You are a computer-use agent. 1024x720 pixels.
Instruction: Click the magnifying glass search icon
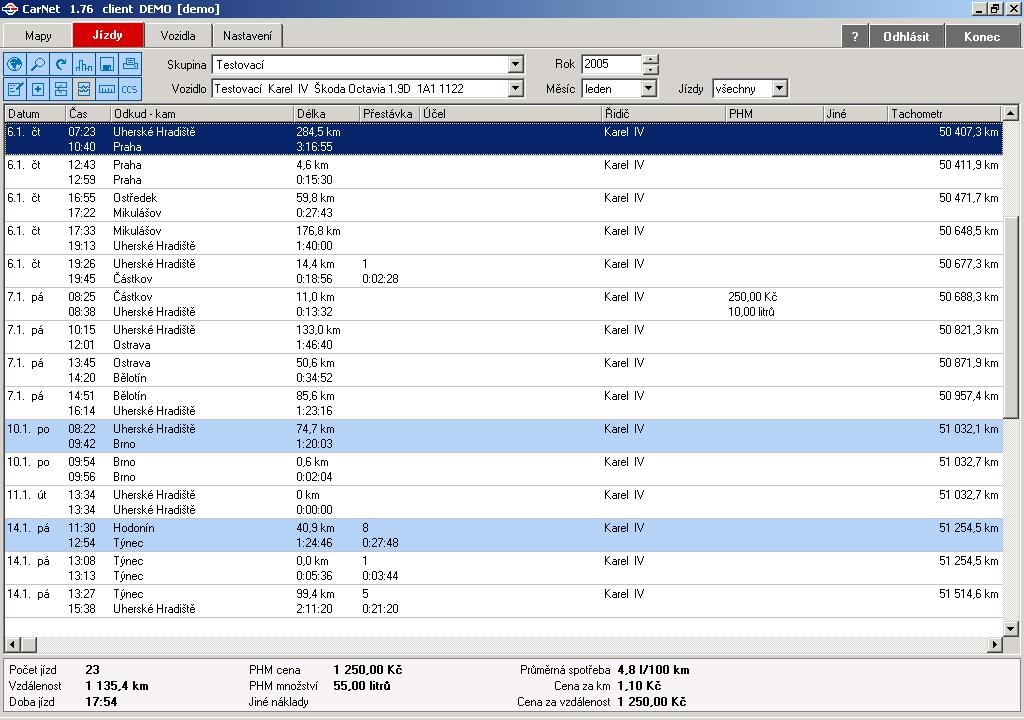pyautogui.click(x=38, y=64)
